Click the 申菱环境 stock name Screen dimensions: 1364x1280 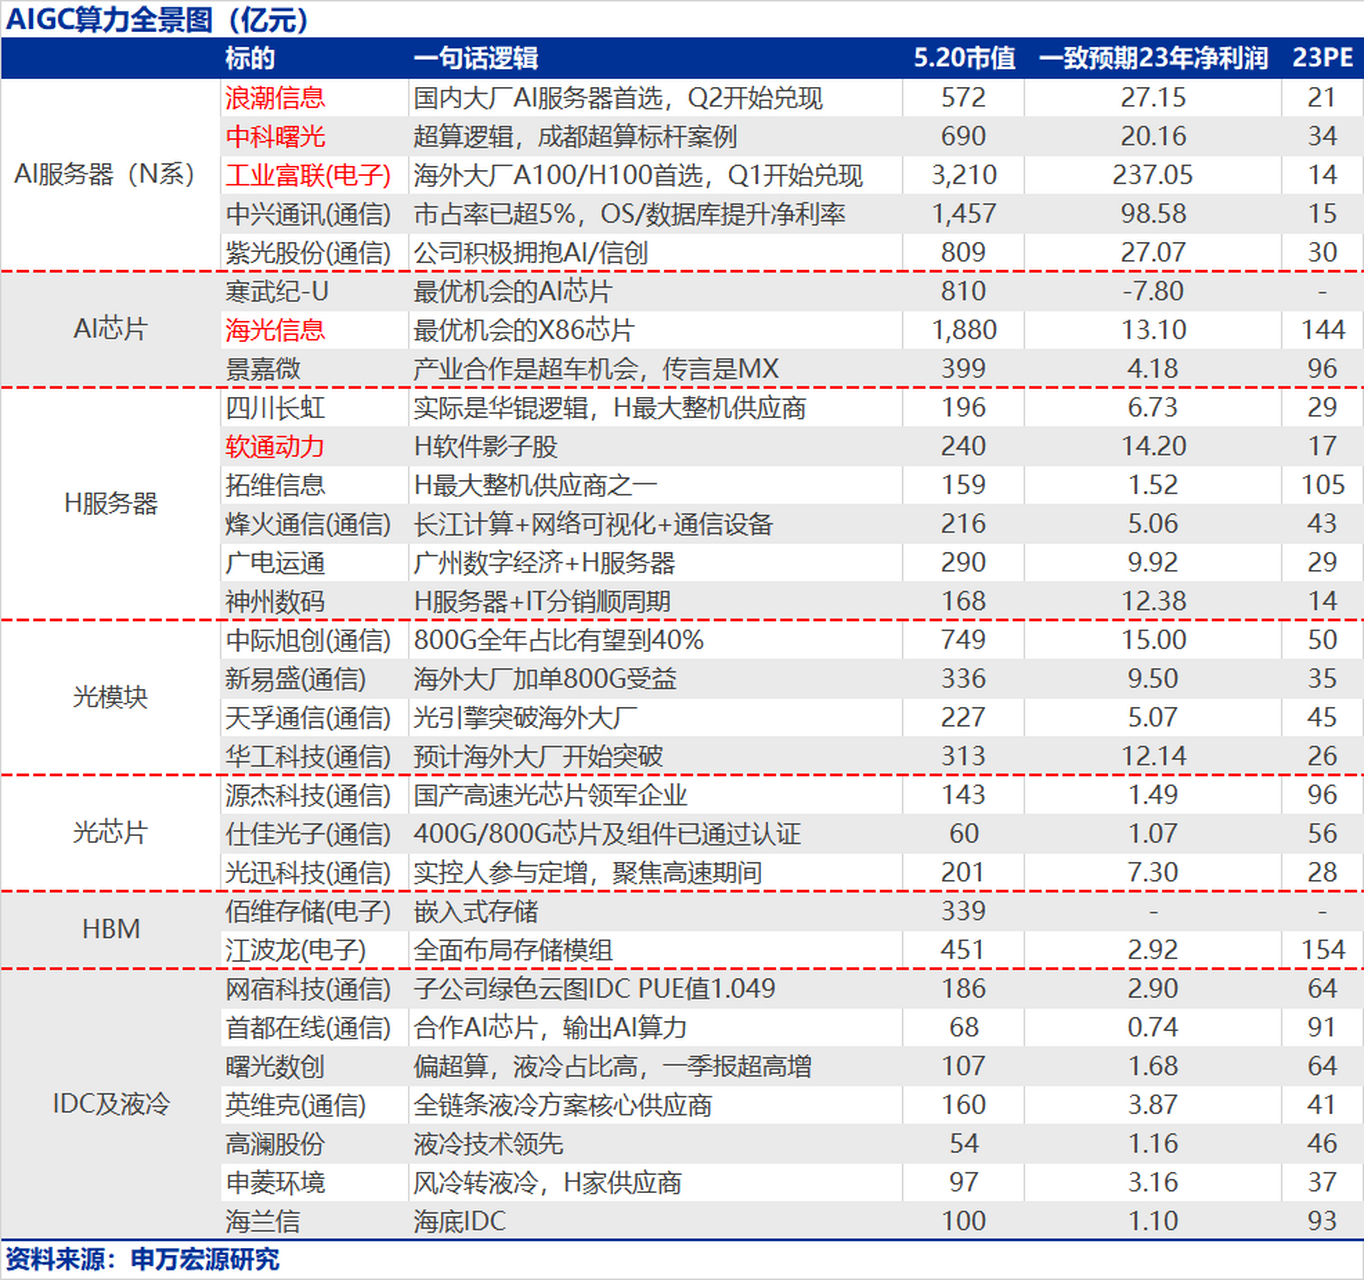click(275, 1183)
